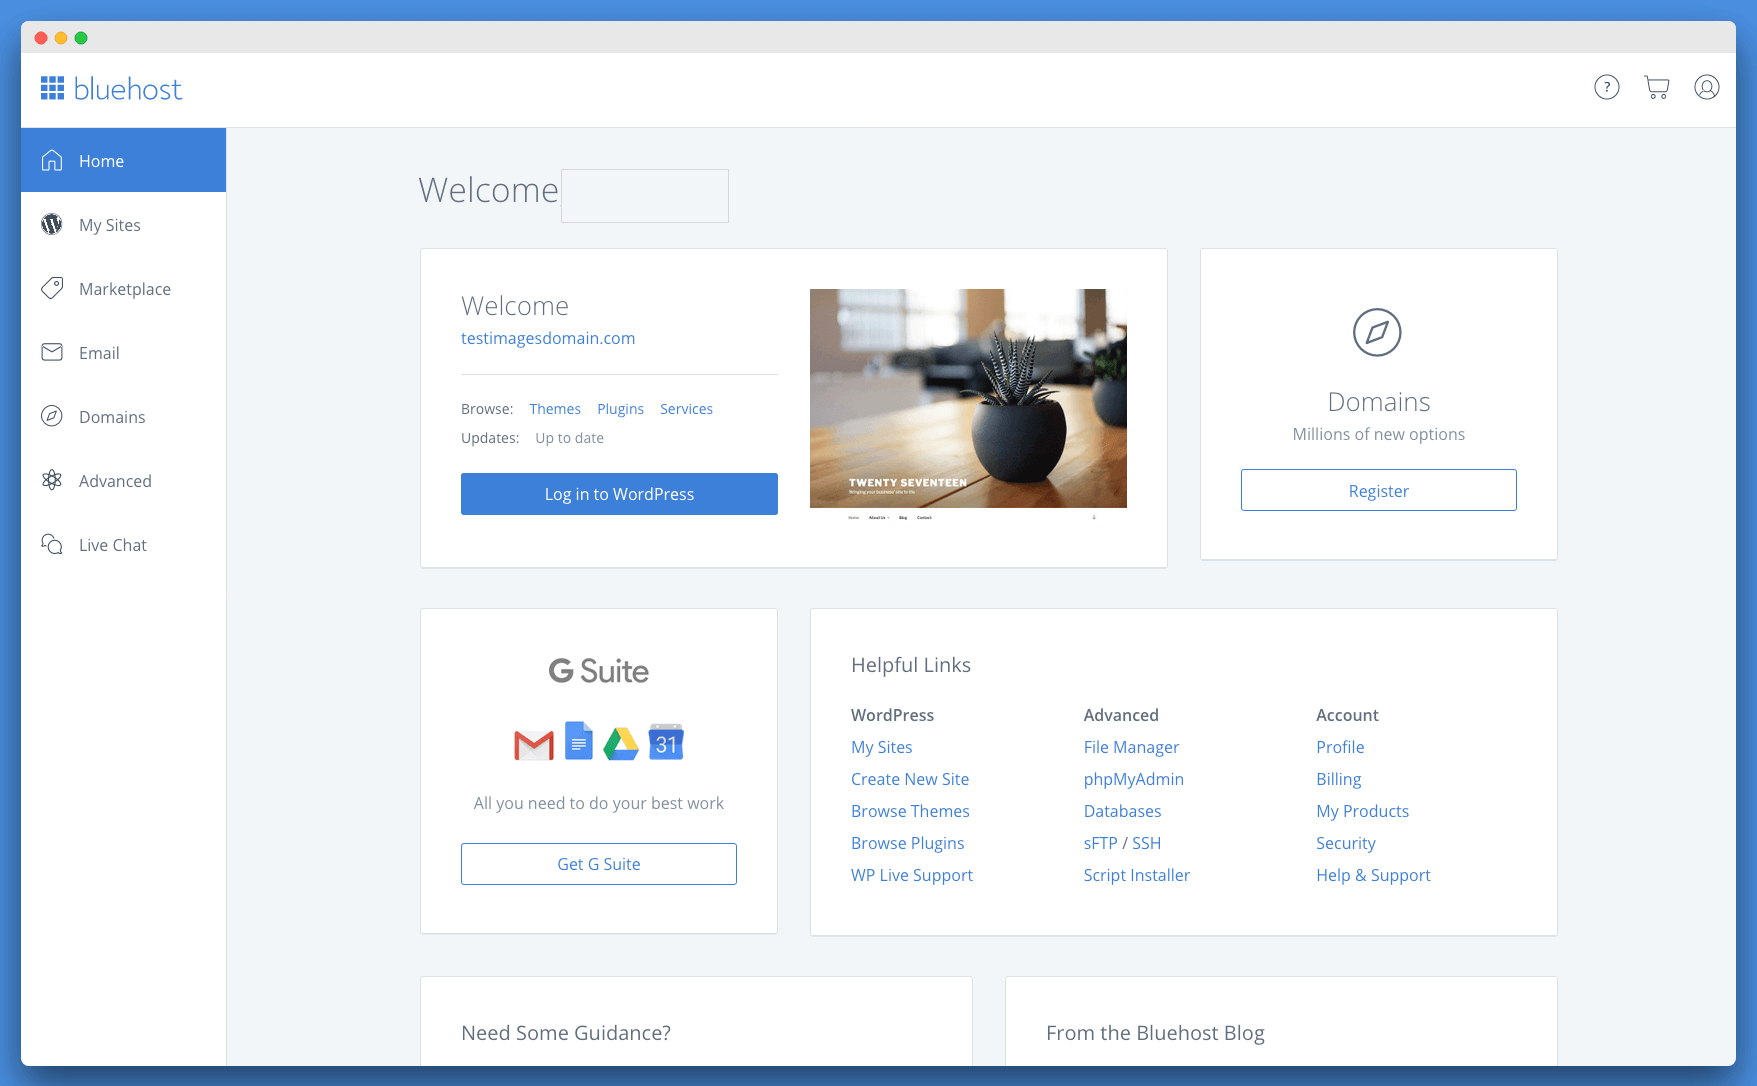
Task: Open Advanced section in sidebar
Action: click(115, 481)
